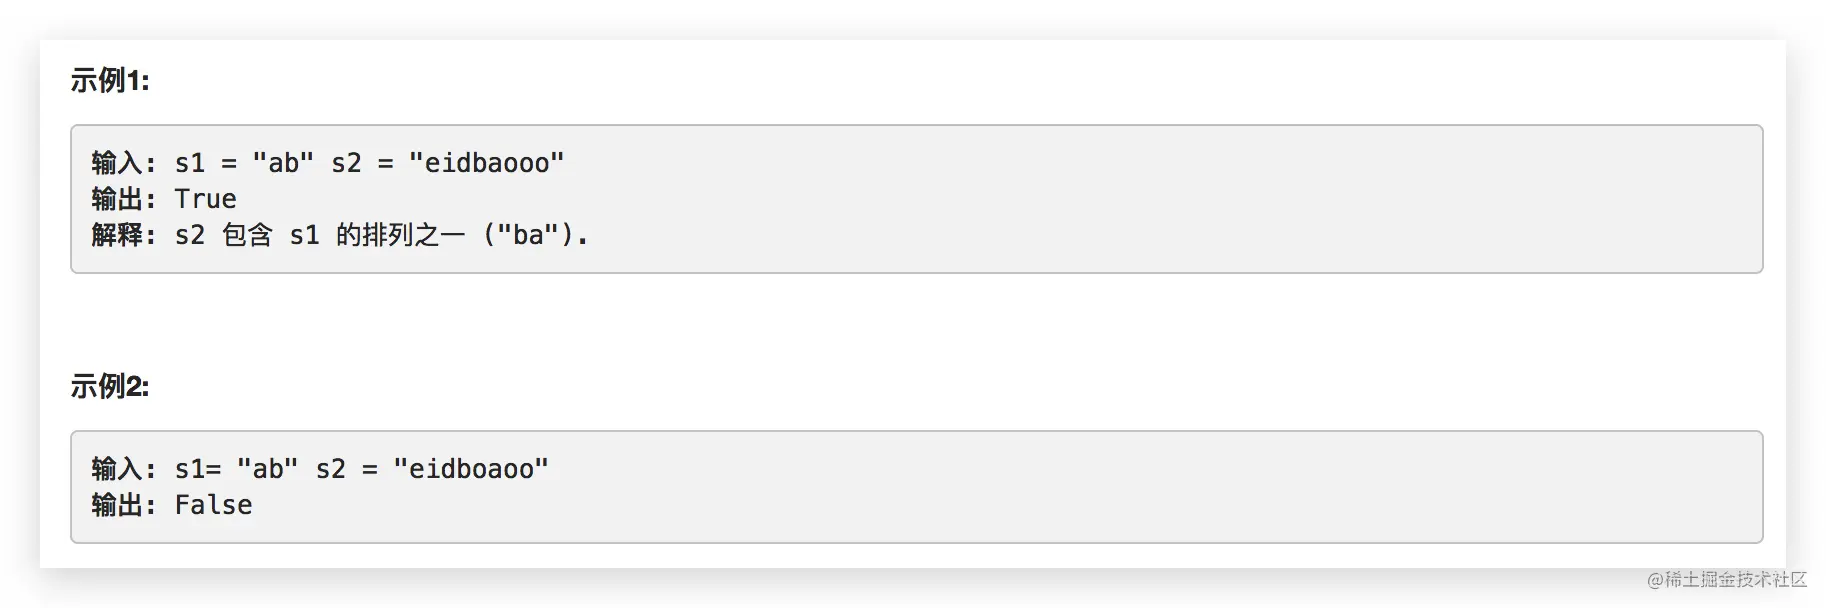
Task: Click the first example code block
Action: [916, 199]
